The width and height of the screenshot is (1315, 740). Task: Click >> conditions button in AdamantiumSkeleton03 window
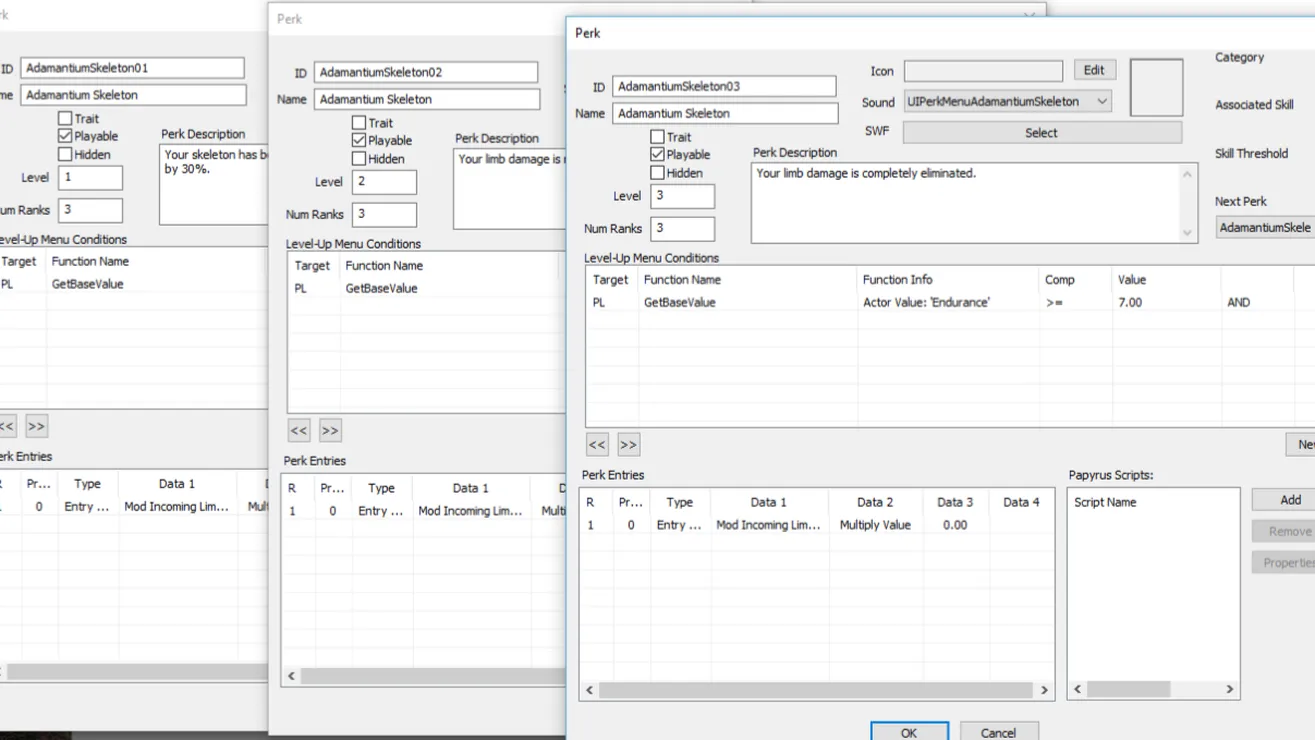[628, 445]
